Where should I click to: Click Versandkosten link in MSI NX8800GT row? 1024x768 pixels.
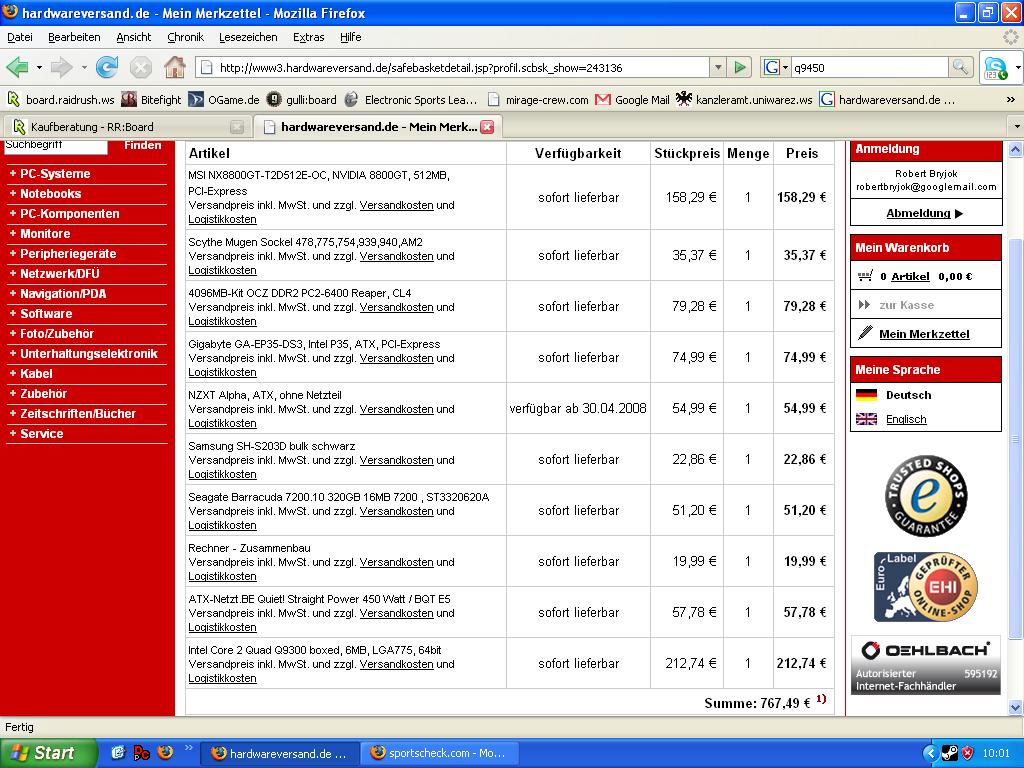[396, 205]
